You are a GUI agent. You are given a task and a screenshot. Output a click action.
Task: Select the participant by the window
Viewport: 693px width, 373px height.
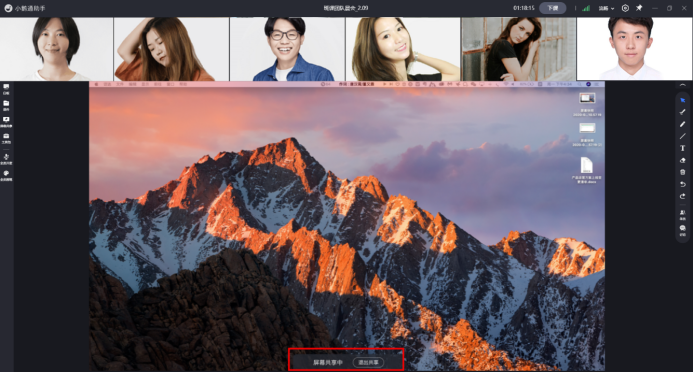(x=518, y=49)
